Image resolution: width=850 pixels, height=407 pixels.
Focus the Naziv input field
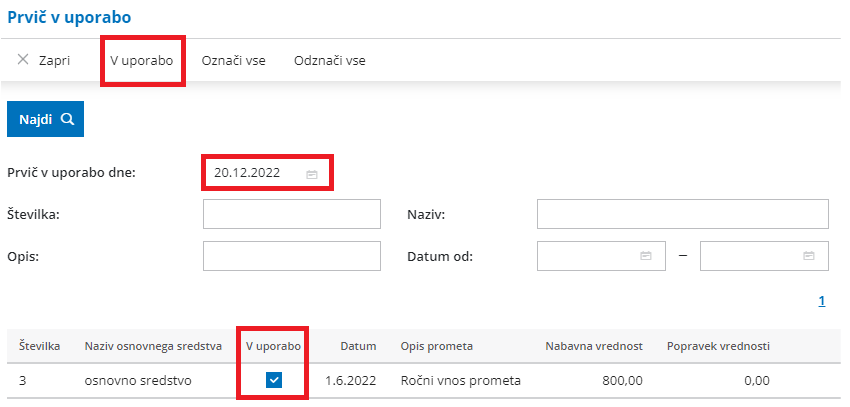coord(682,214)
